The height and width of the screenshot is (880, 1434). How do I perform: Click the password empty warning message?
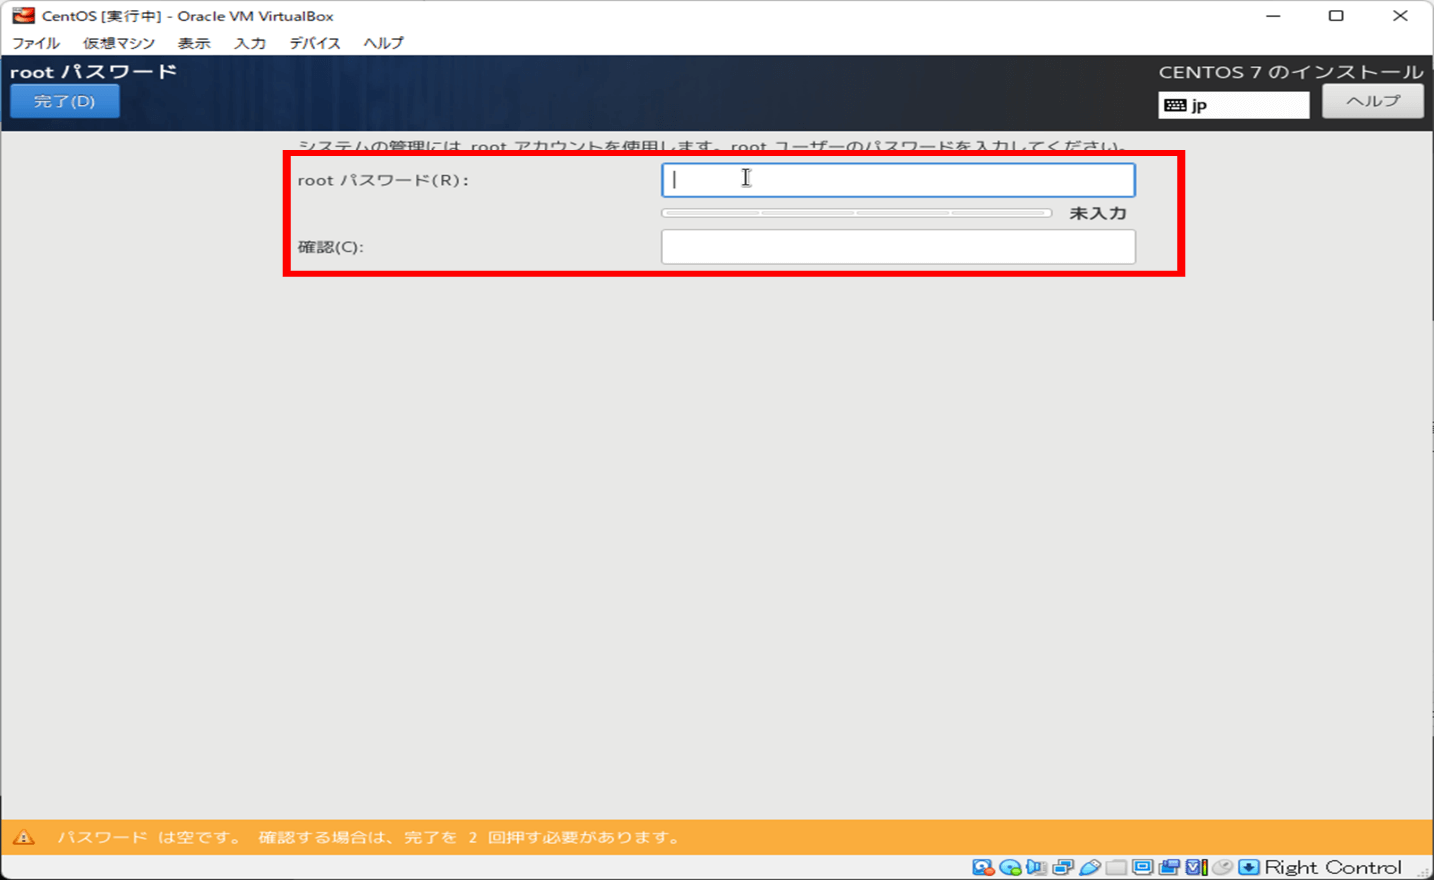(x=368, y=837)
